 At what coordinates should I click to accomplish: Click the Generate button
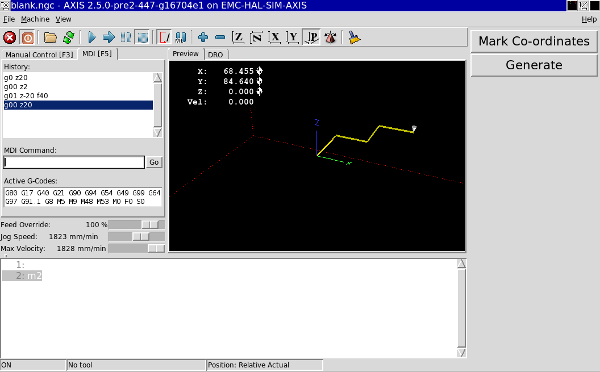point(534,65)
